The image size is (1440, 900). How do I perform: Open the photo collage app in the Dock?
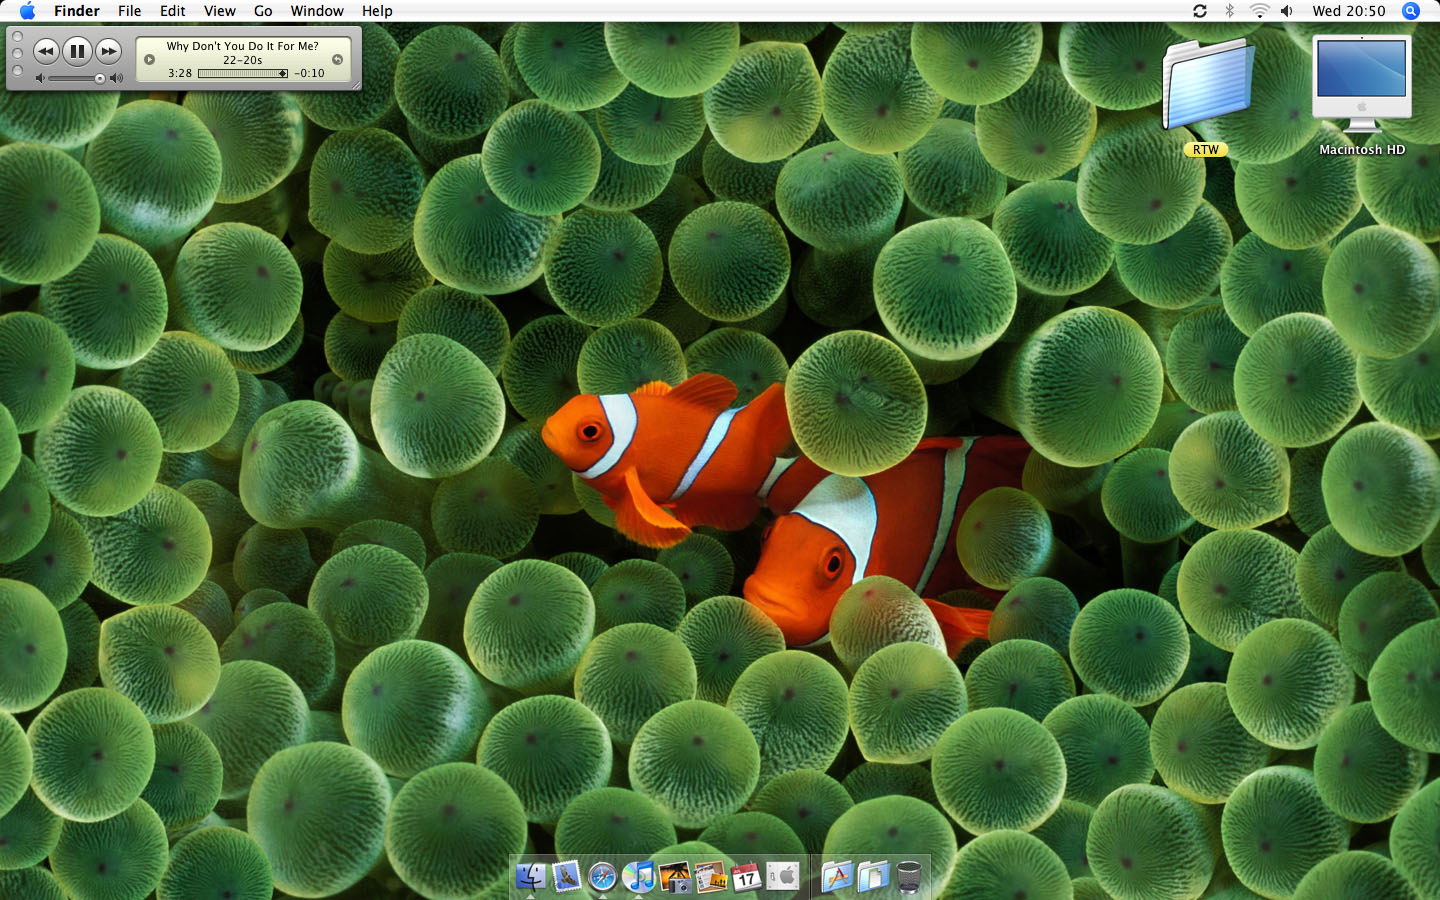click(710, 877)
